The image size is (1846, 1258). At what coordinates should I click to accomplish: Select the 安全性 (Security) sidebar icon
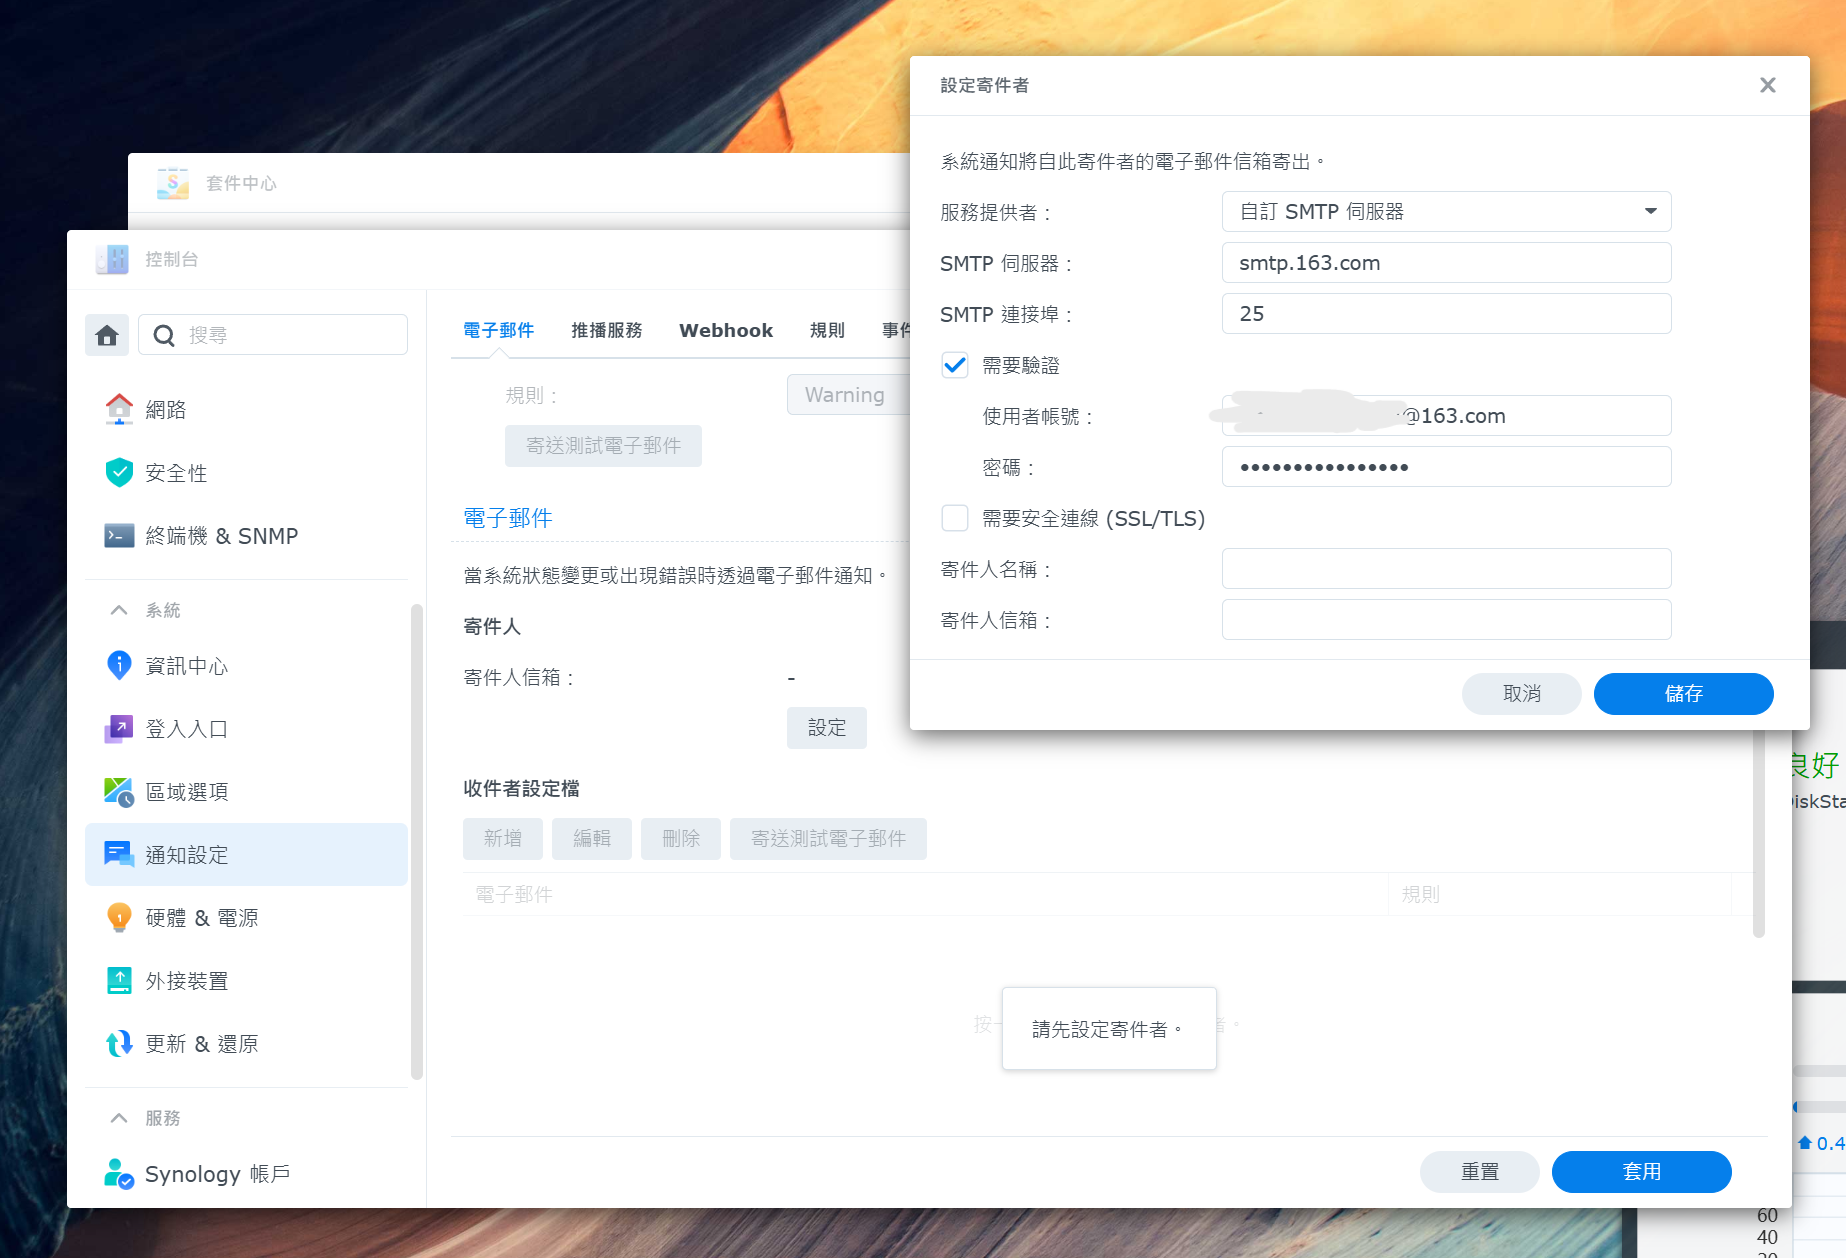point(176,473)
